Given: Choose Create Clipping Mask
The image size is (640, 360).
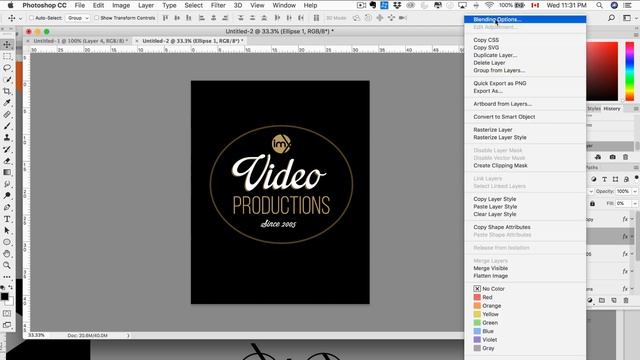Looking at the screenshot, I should 525,166.
